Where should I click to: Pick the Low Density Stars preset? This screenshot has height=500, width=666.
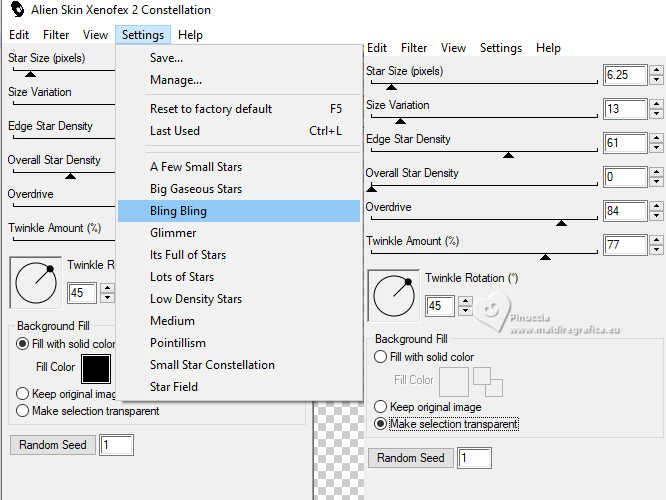pos(239,299)
